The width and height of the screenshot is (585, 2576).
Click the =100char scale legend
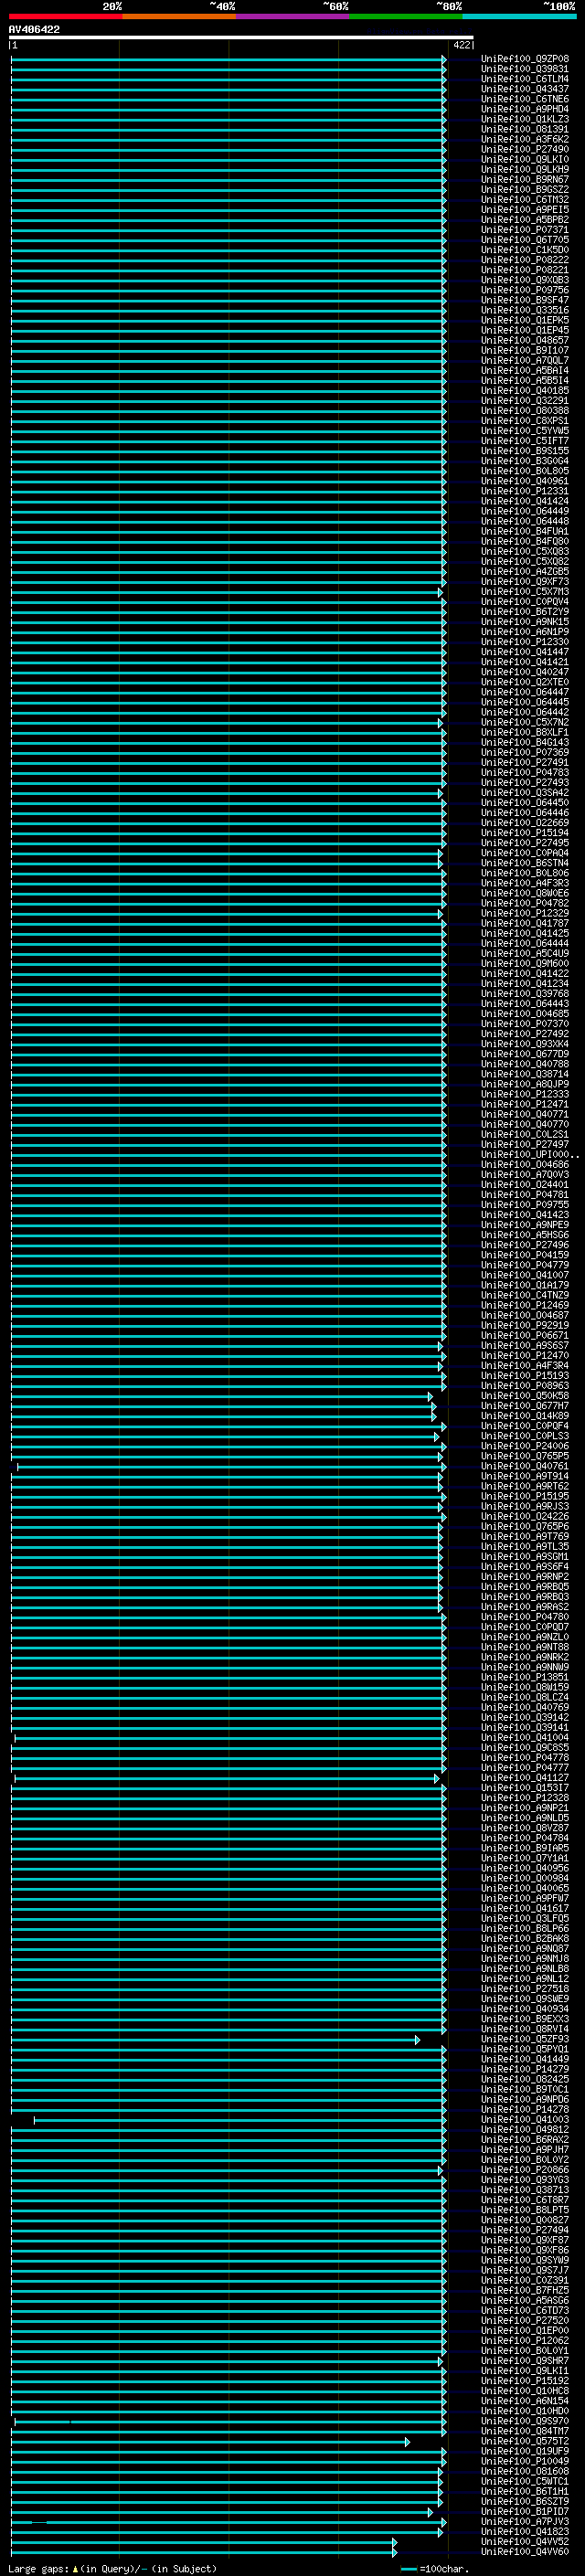[435, 2569]
